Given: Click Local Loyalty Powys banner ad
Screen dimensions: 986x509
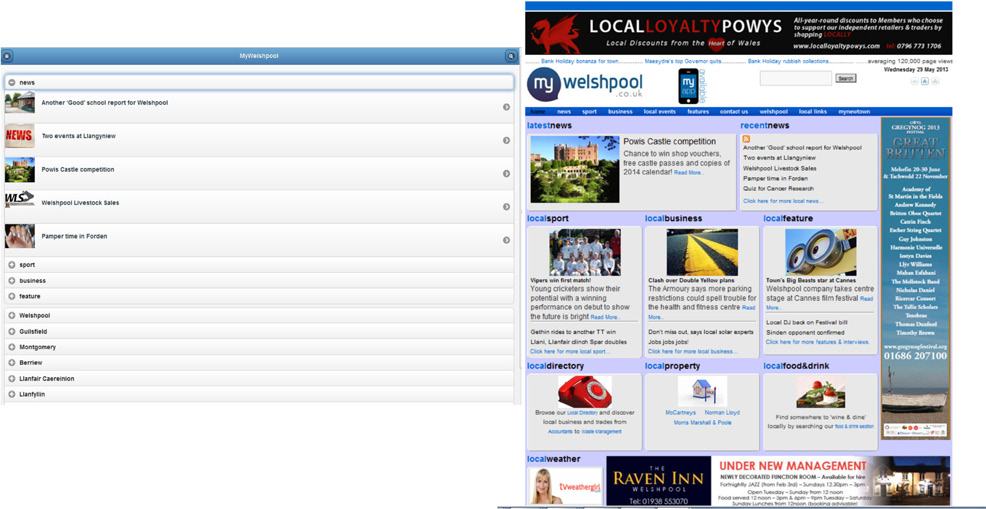Looking at the screenshot, I should (738, 33).
